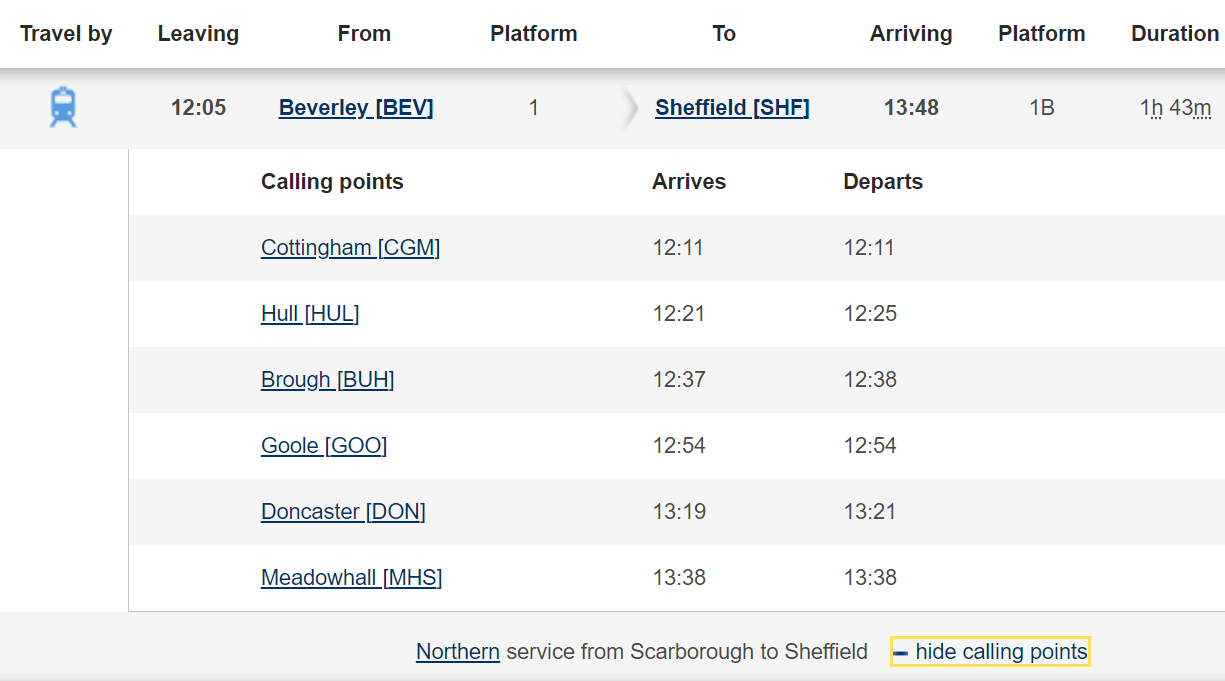Click the arrow between Beverley and Sheffield
The width and height of the screenshot is (1225, 681).
tap(629, 108)
